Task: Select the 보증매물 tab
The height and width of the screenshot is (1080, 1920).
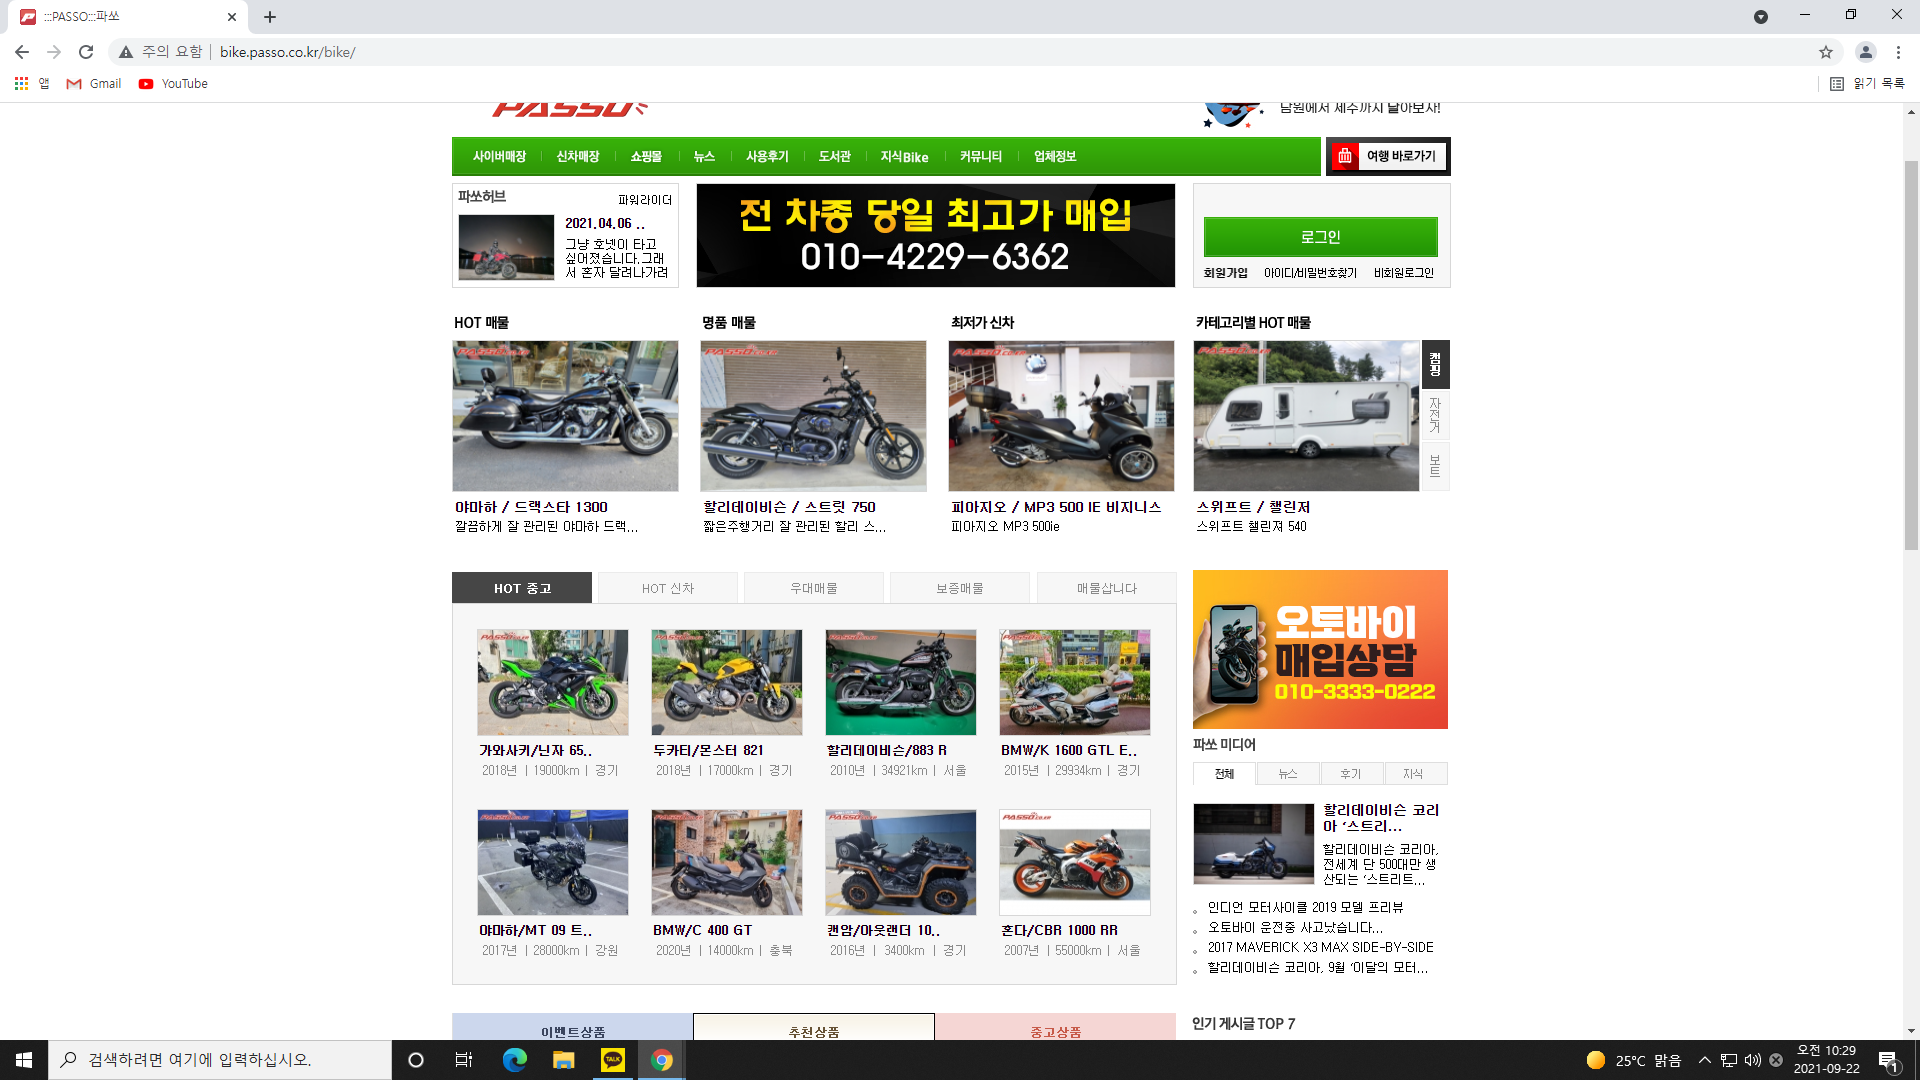Action: (x=960, y=588)
